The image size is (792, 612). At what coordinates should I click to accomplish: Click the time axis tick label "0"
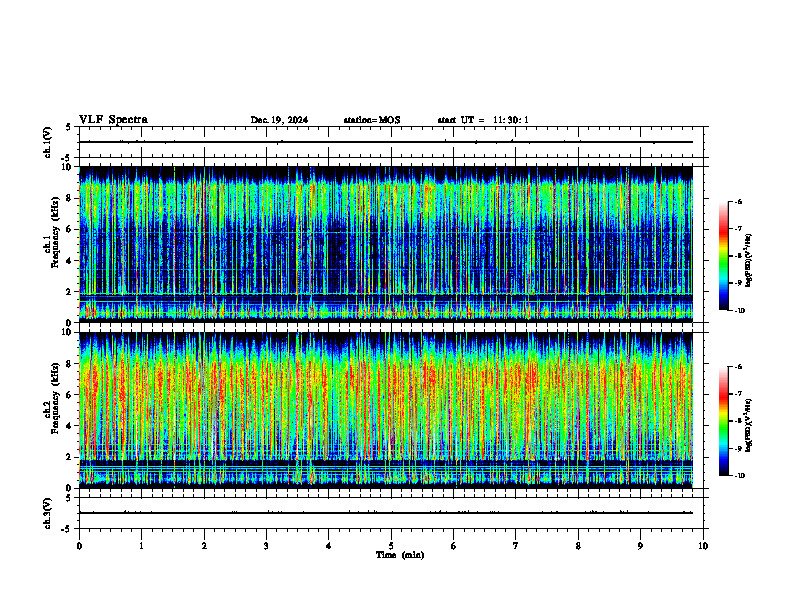pyautogui.click(x=79, y=546)
